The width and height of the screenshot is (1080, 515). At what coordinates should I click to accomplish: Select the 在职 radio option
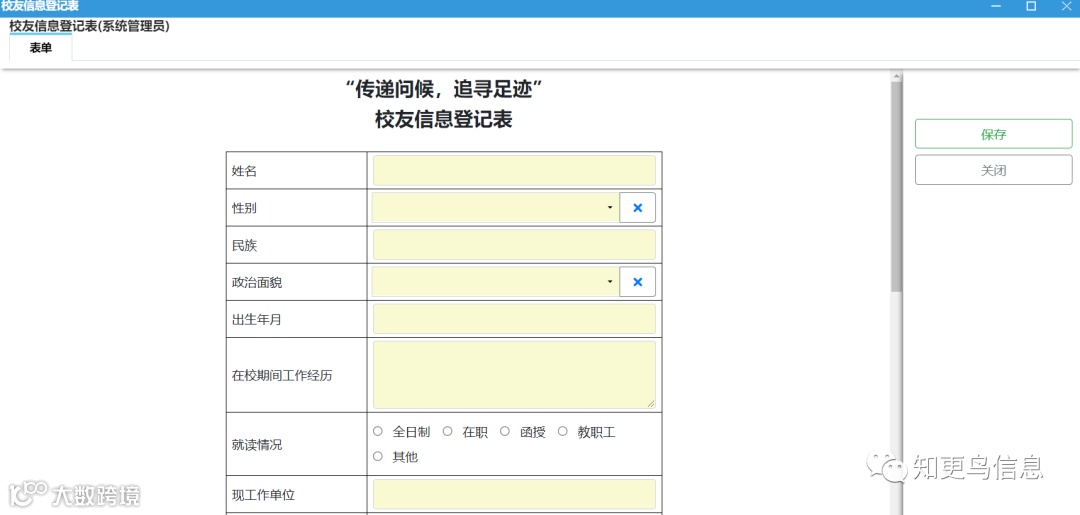click(448, 432)
